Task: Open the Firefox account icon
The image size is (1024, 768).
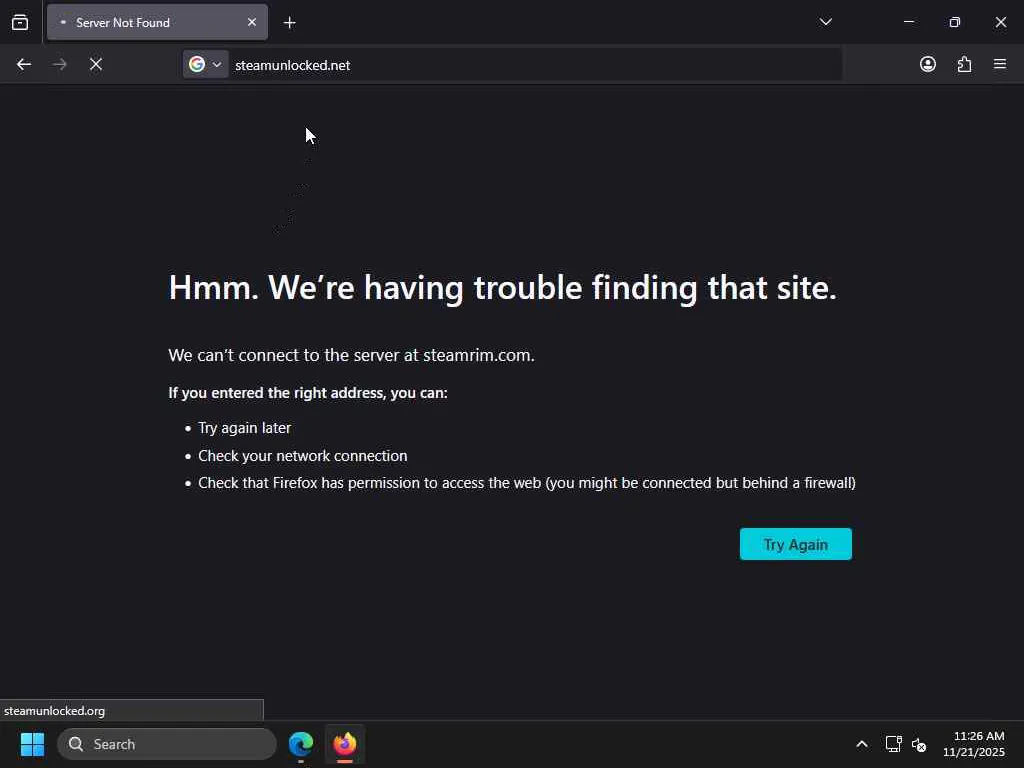Action: tap(928, 64)
